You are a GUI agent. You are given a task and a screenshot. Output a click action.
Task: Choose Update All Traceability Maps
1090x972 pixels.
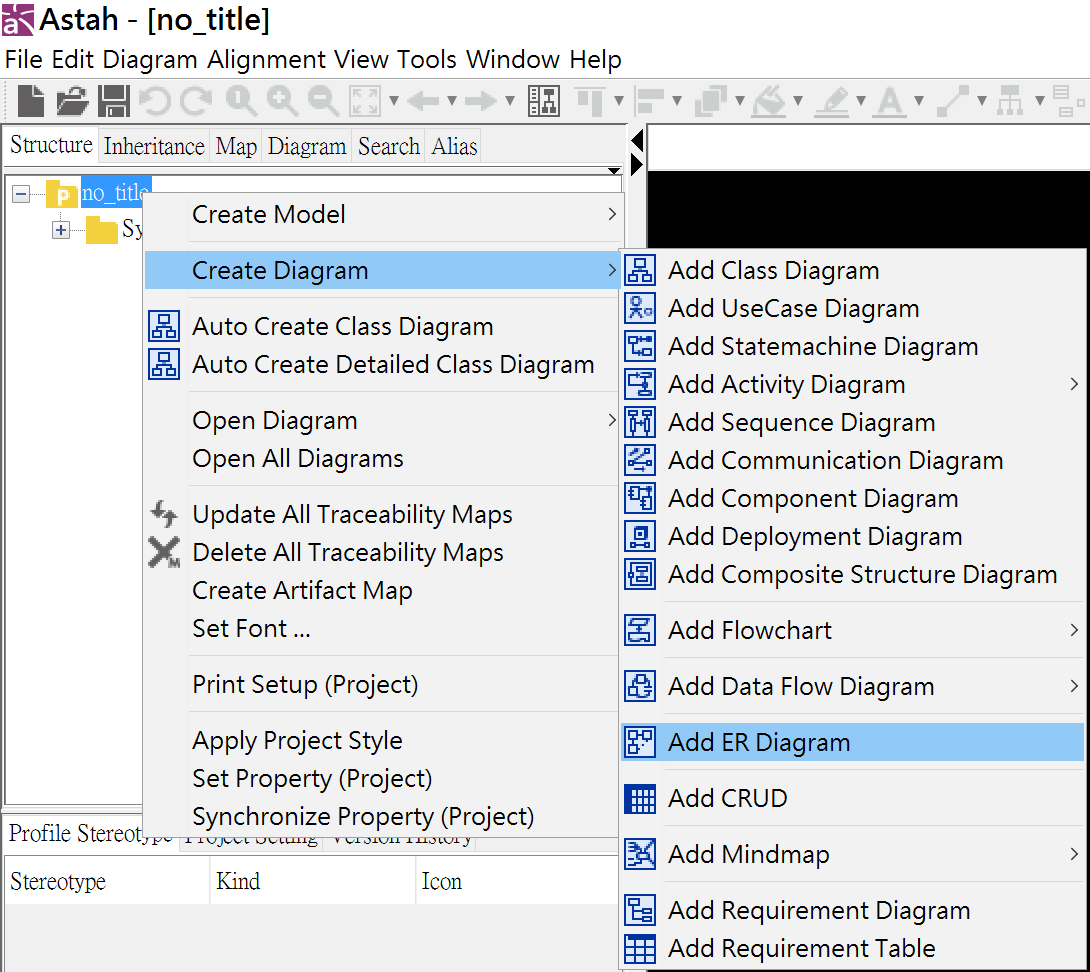point(382,515)
